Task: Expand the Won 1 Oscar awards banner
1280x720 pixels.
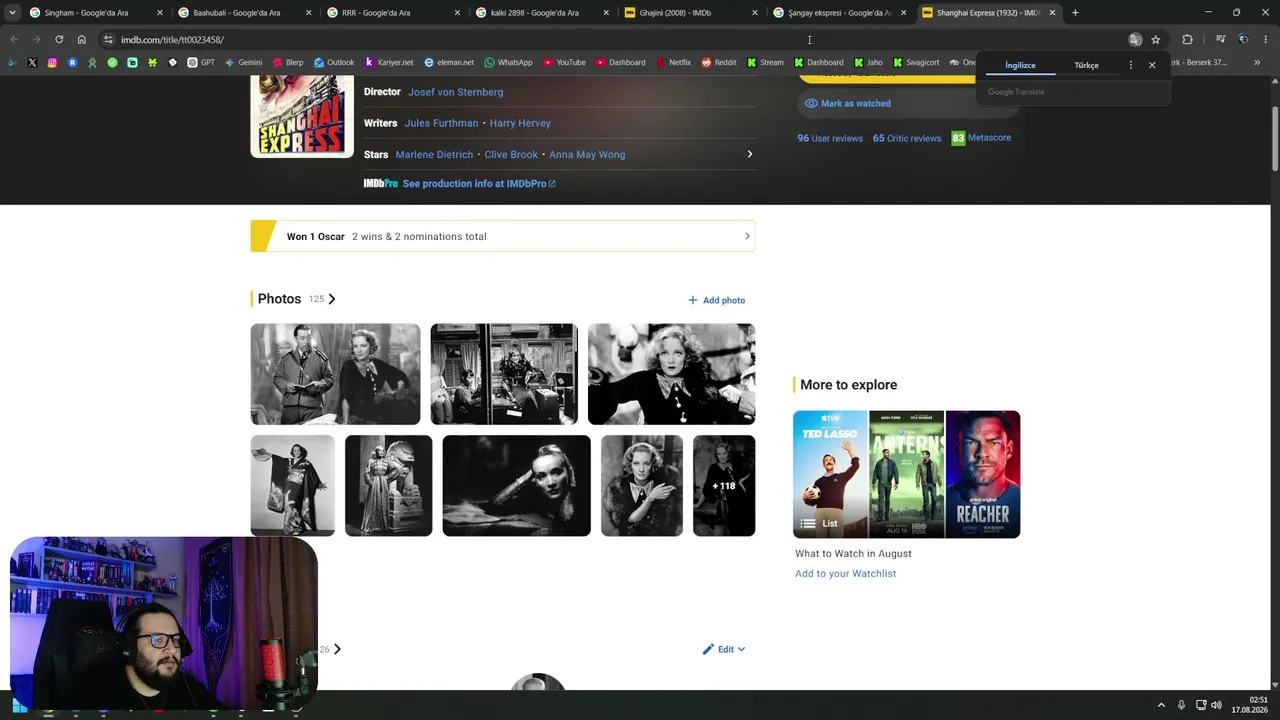Action: (x=503, y=236)
